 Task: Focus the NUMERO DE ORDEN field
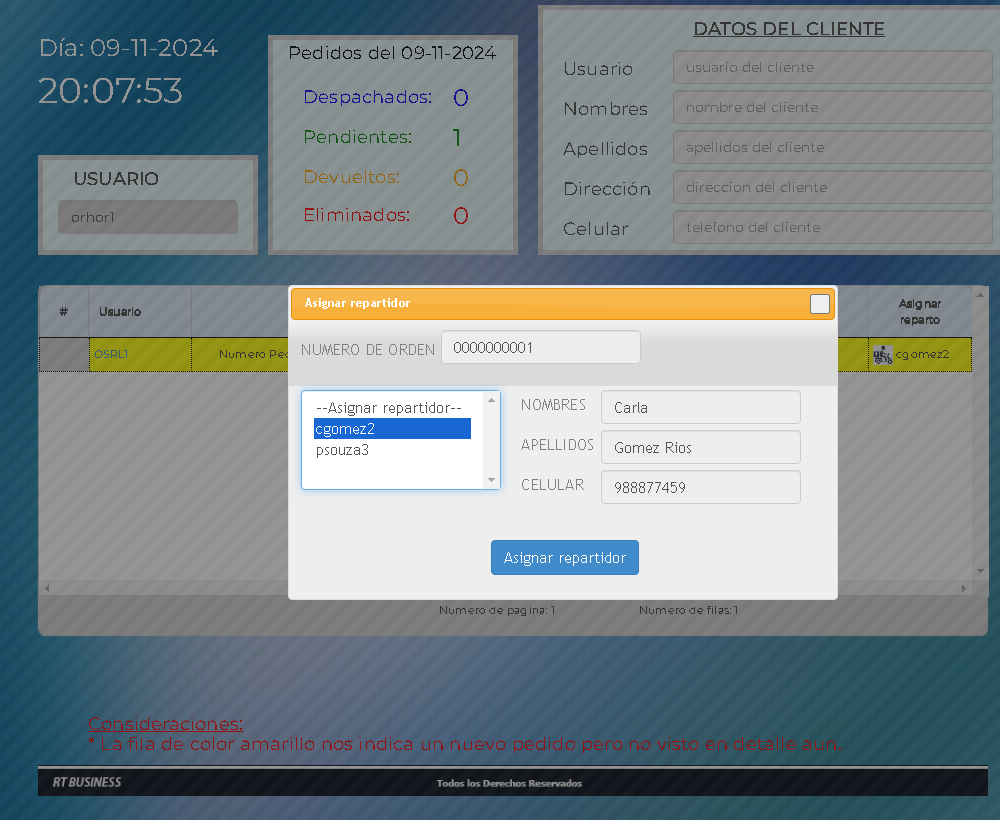tap(540, 348)
